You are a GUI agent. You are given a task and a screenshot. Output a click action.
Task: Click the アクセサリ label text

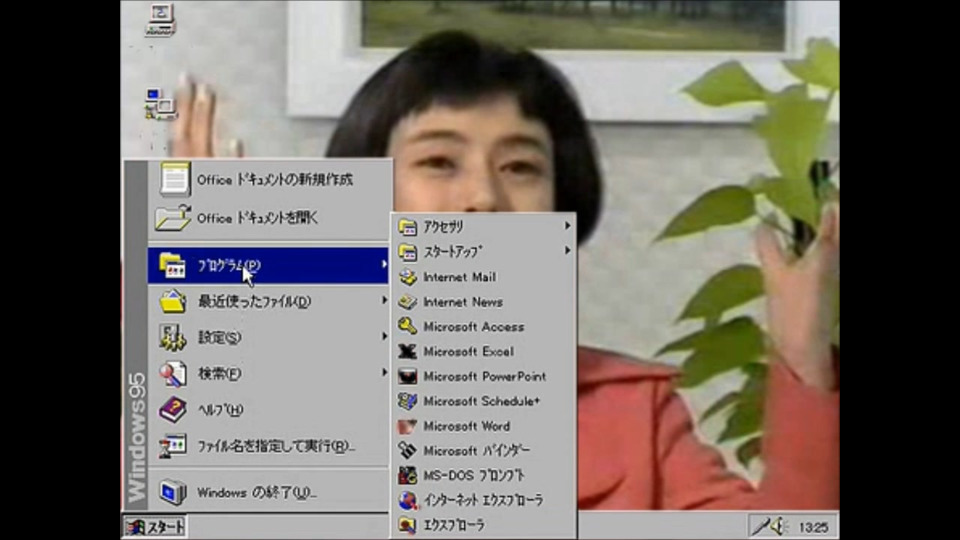[443, 227]
